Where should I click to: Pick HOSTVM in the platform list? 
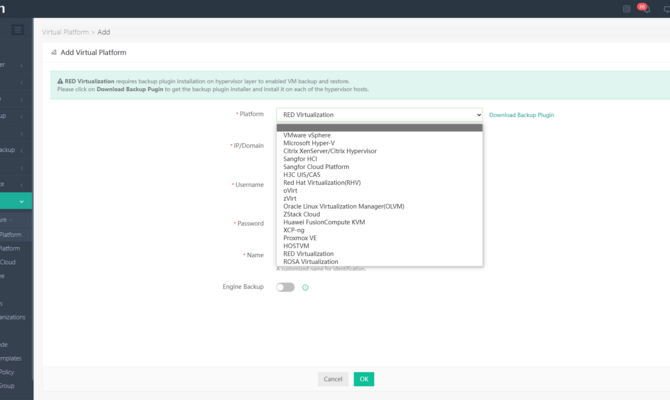point(379,246)
